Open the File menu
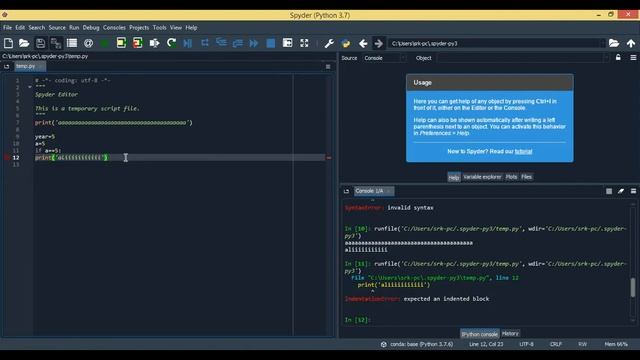Viewport: 640px width, 360px height. 7,28
